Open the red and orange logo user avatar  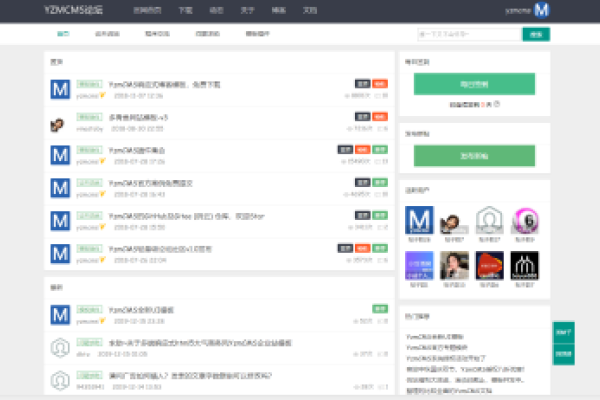489,265
